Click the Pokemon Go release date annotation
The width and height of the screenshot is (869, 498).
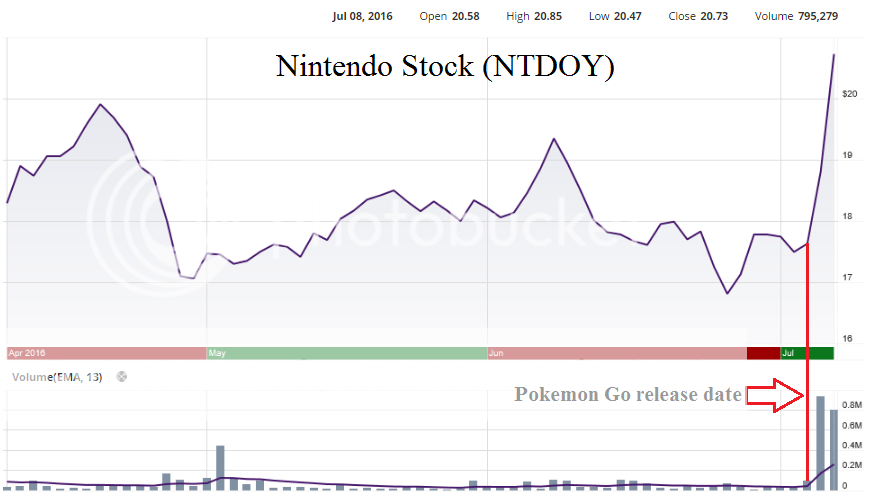point(628,394)
